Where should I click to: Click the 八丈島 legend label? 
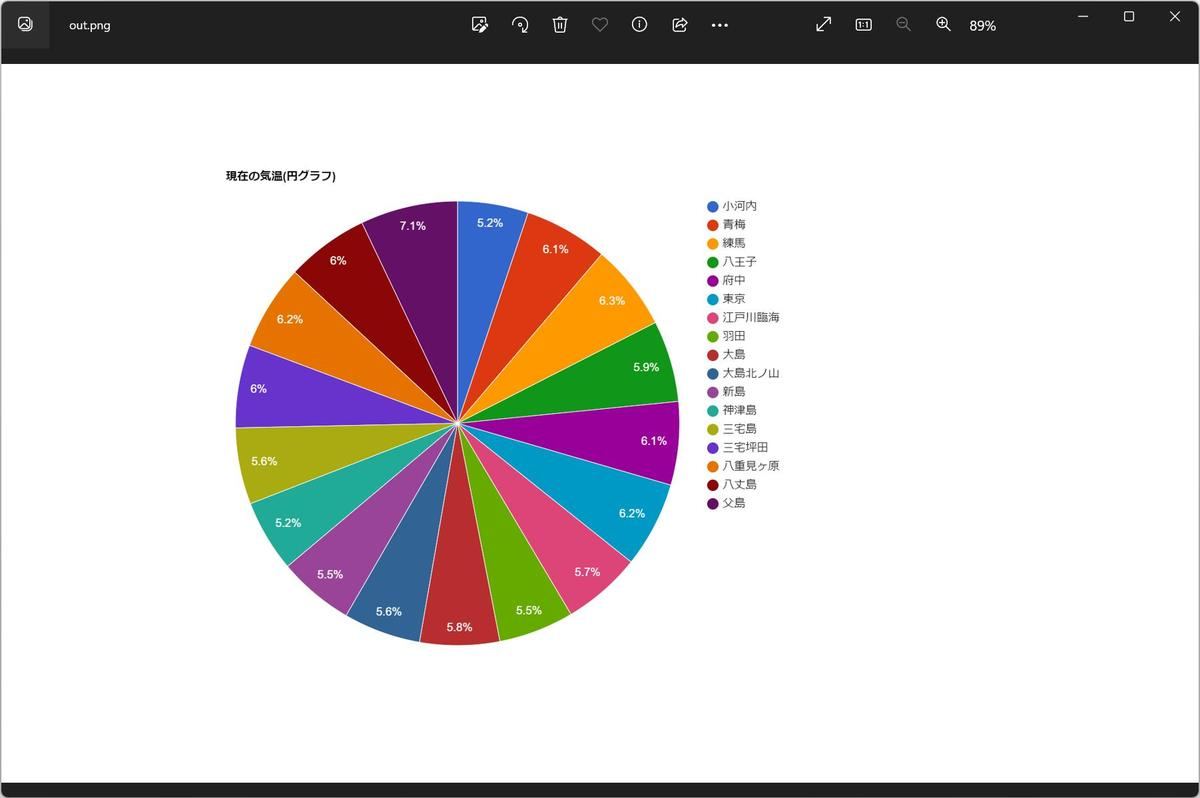click(x=740, y=484)
